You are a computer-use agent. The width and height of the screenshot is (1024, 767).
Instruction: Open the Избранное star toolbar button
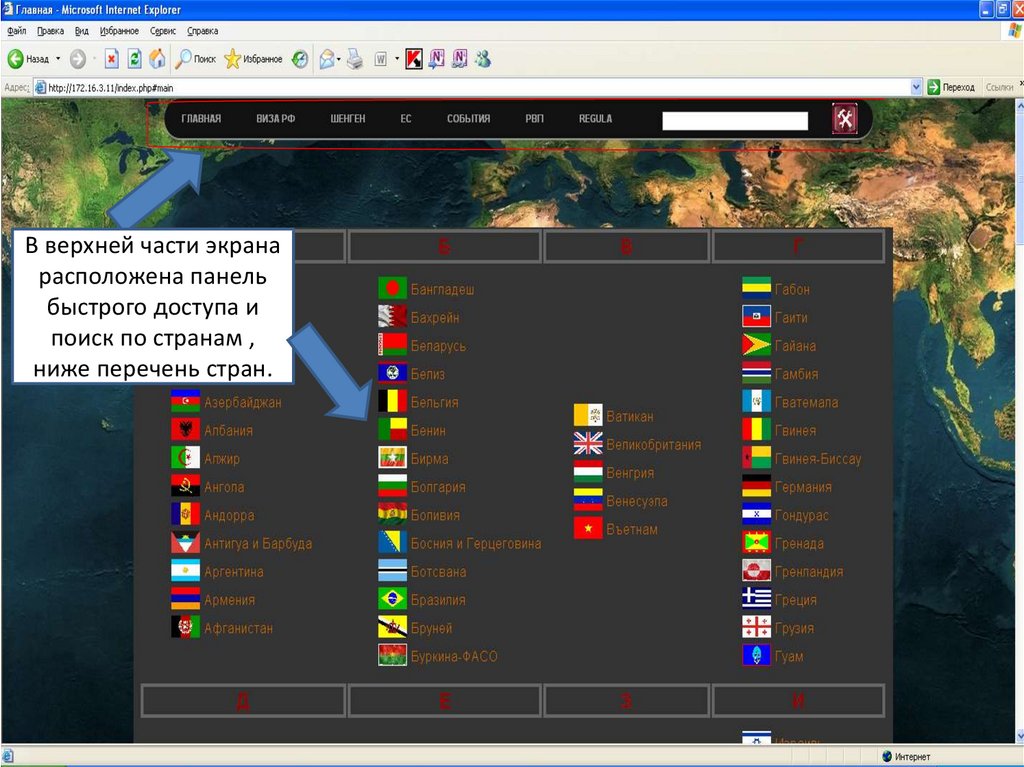[253, 59]
